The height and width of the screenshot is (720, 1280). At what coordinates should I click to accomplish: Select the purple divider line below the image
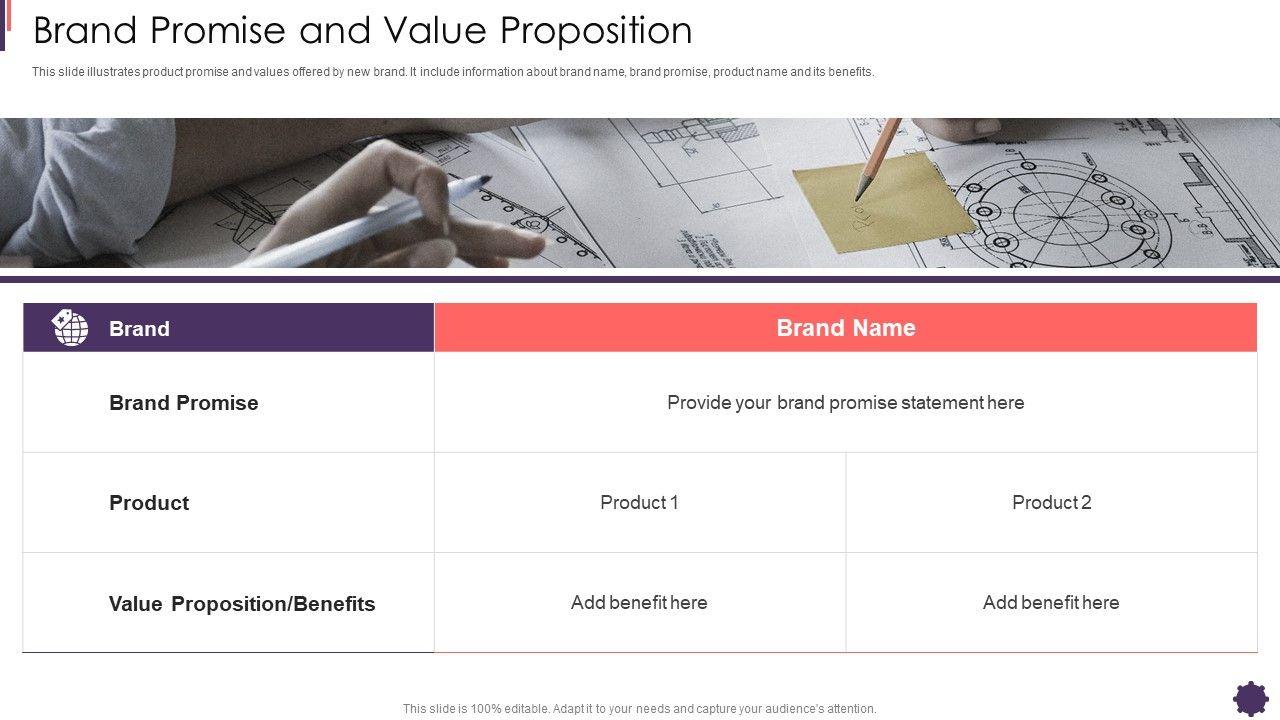[640, 279]
